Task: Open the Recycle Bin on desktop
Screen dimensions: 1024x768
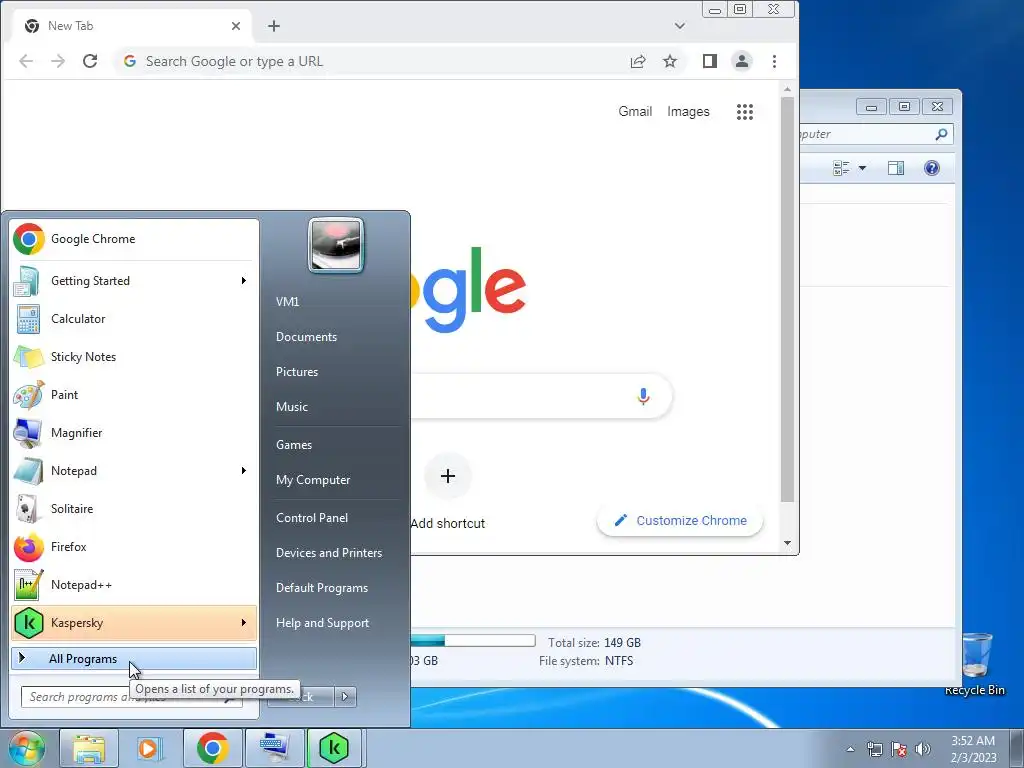Action: click(975, 664)
